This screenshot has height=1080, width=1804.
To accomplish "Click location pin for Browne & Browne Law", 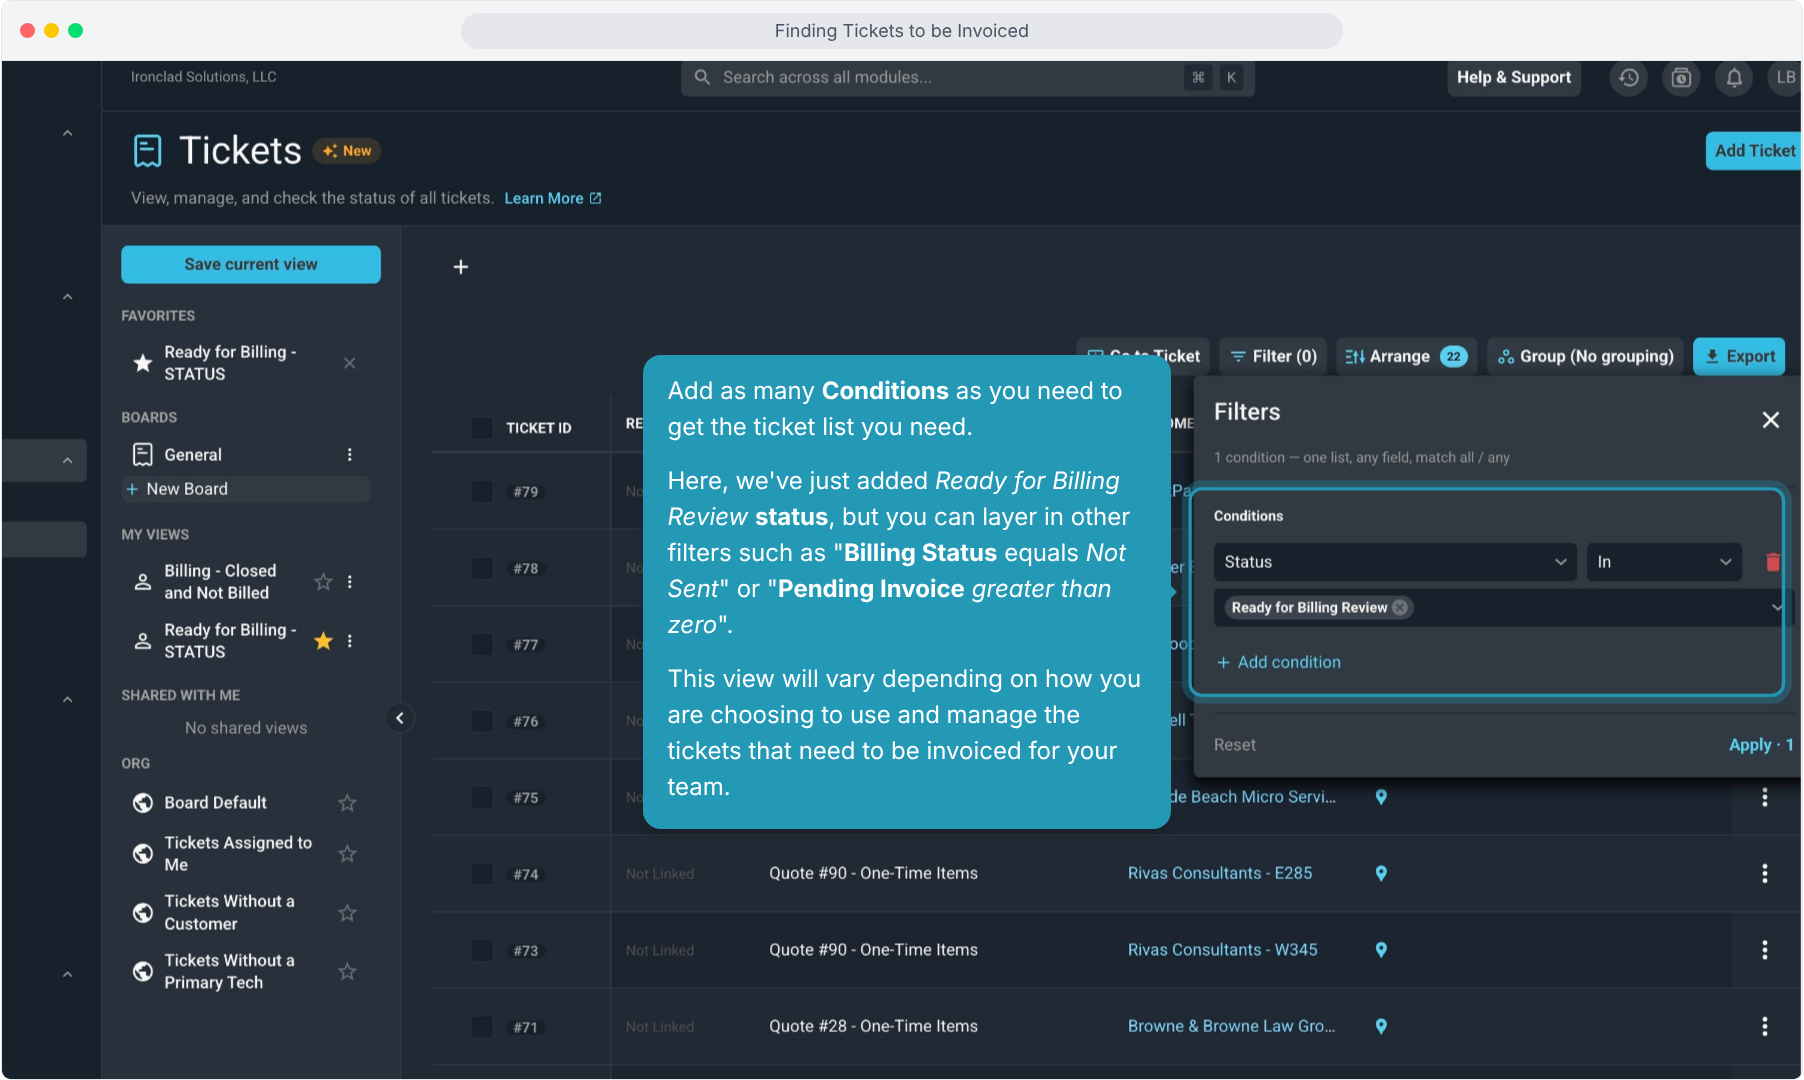I will [1381, 1027].
